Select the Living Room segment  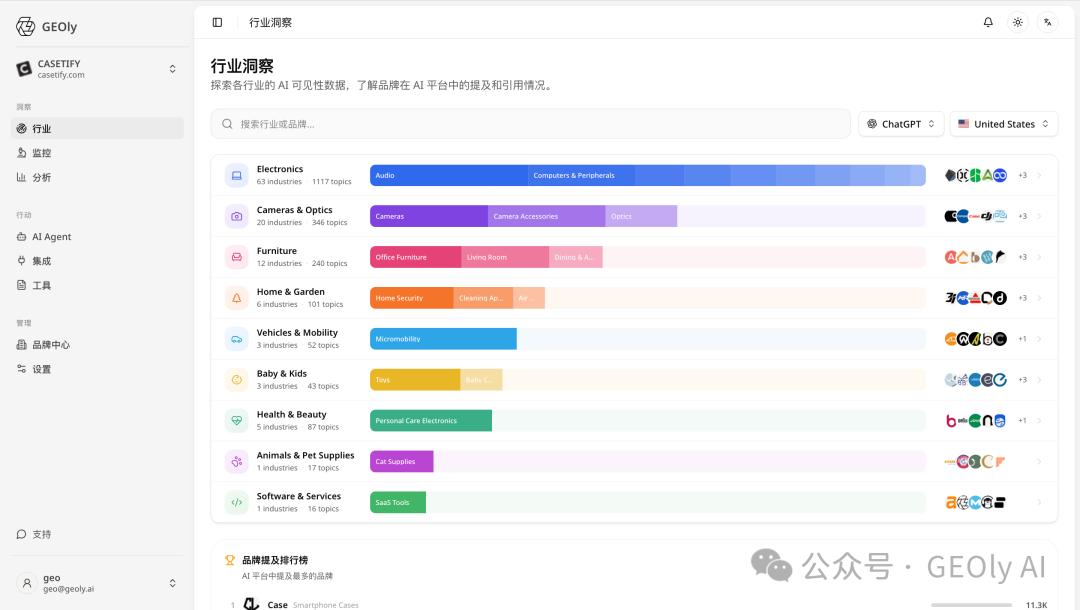pos(505,257)
